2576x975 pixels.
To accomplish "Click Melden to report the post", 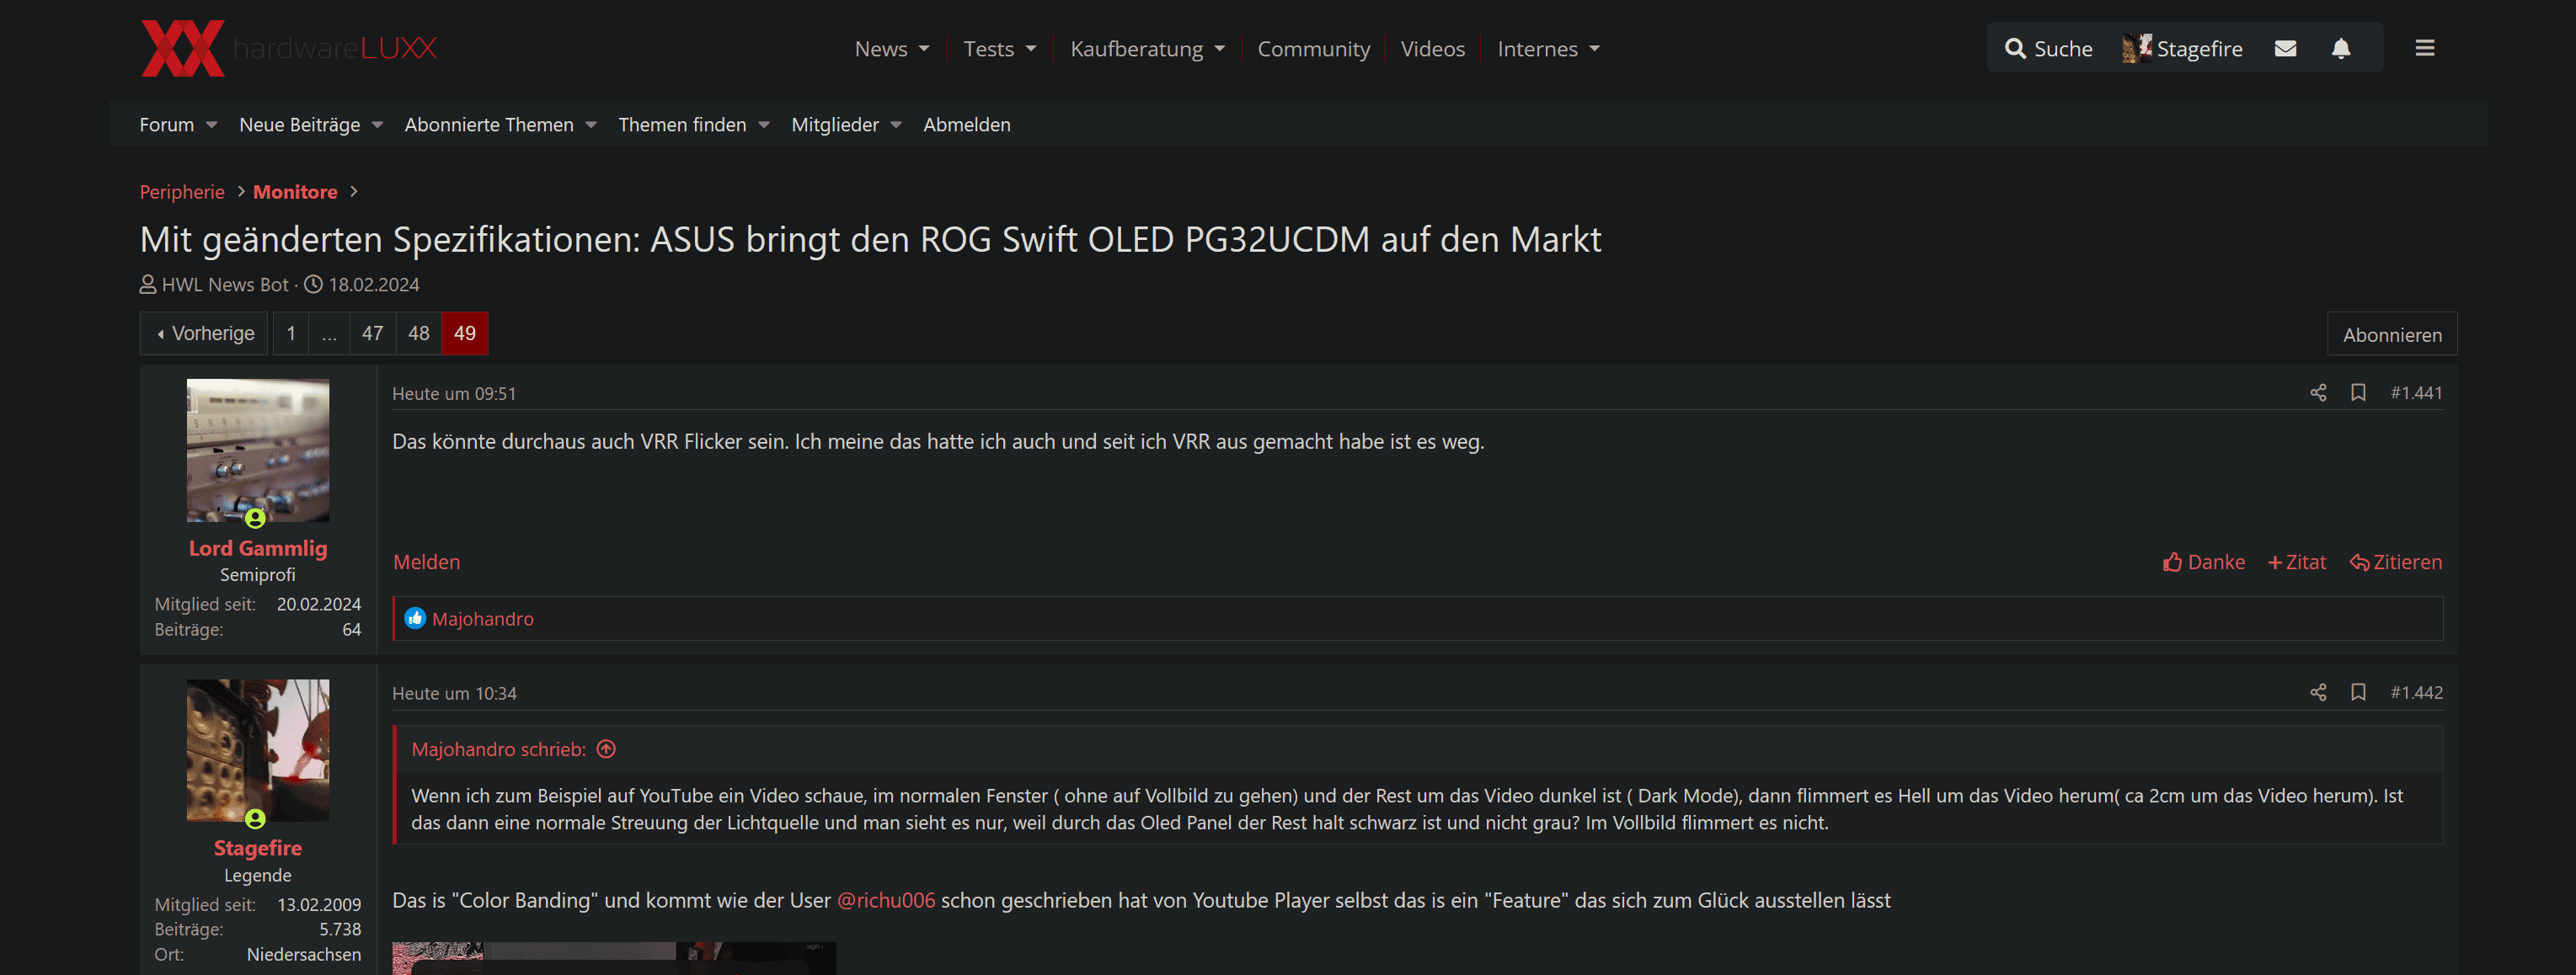I will coord(427,562).
